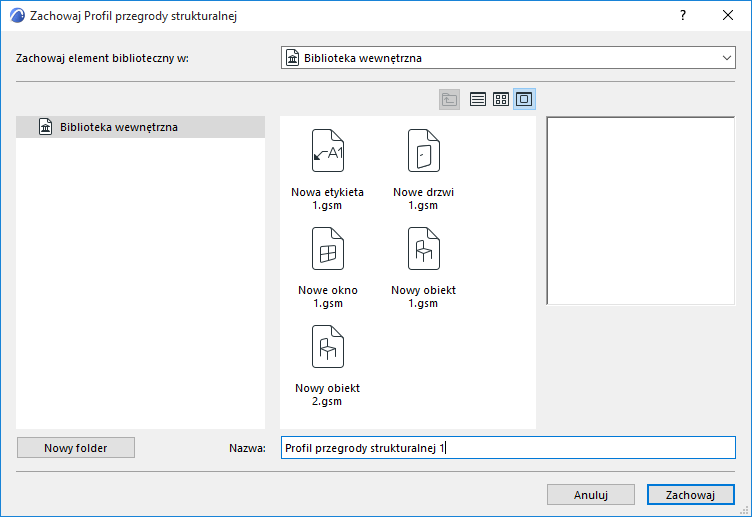
Task: Click the Nowy obiekt 2.gsm file name
Action: pyautogui.click(x=328, y=395)
